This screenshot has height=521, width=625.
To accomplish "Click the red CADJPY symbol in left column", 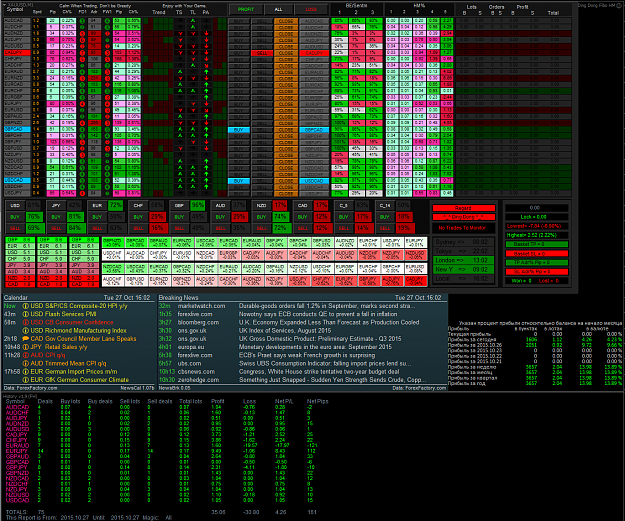I will (17, 53).
